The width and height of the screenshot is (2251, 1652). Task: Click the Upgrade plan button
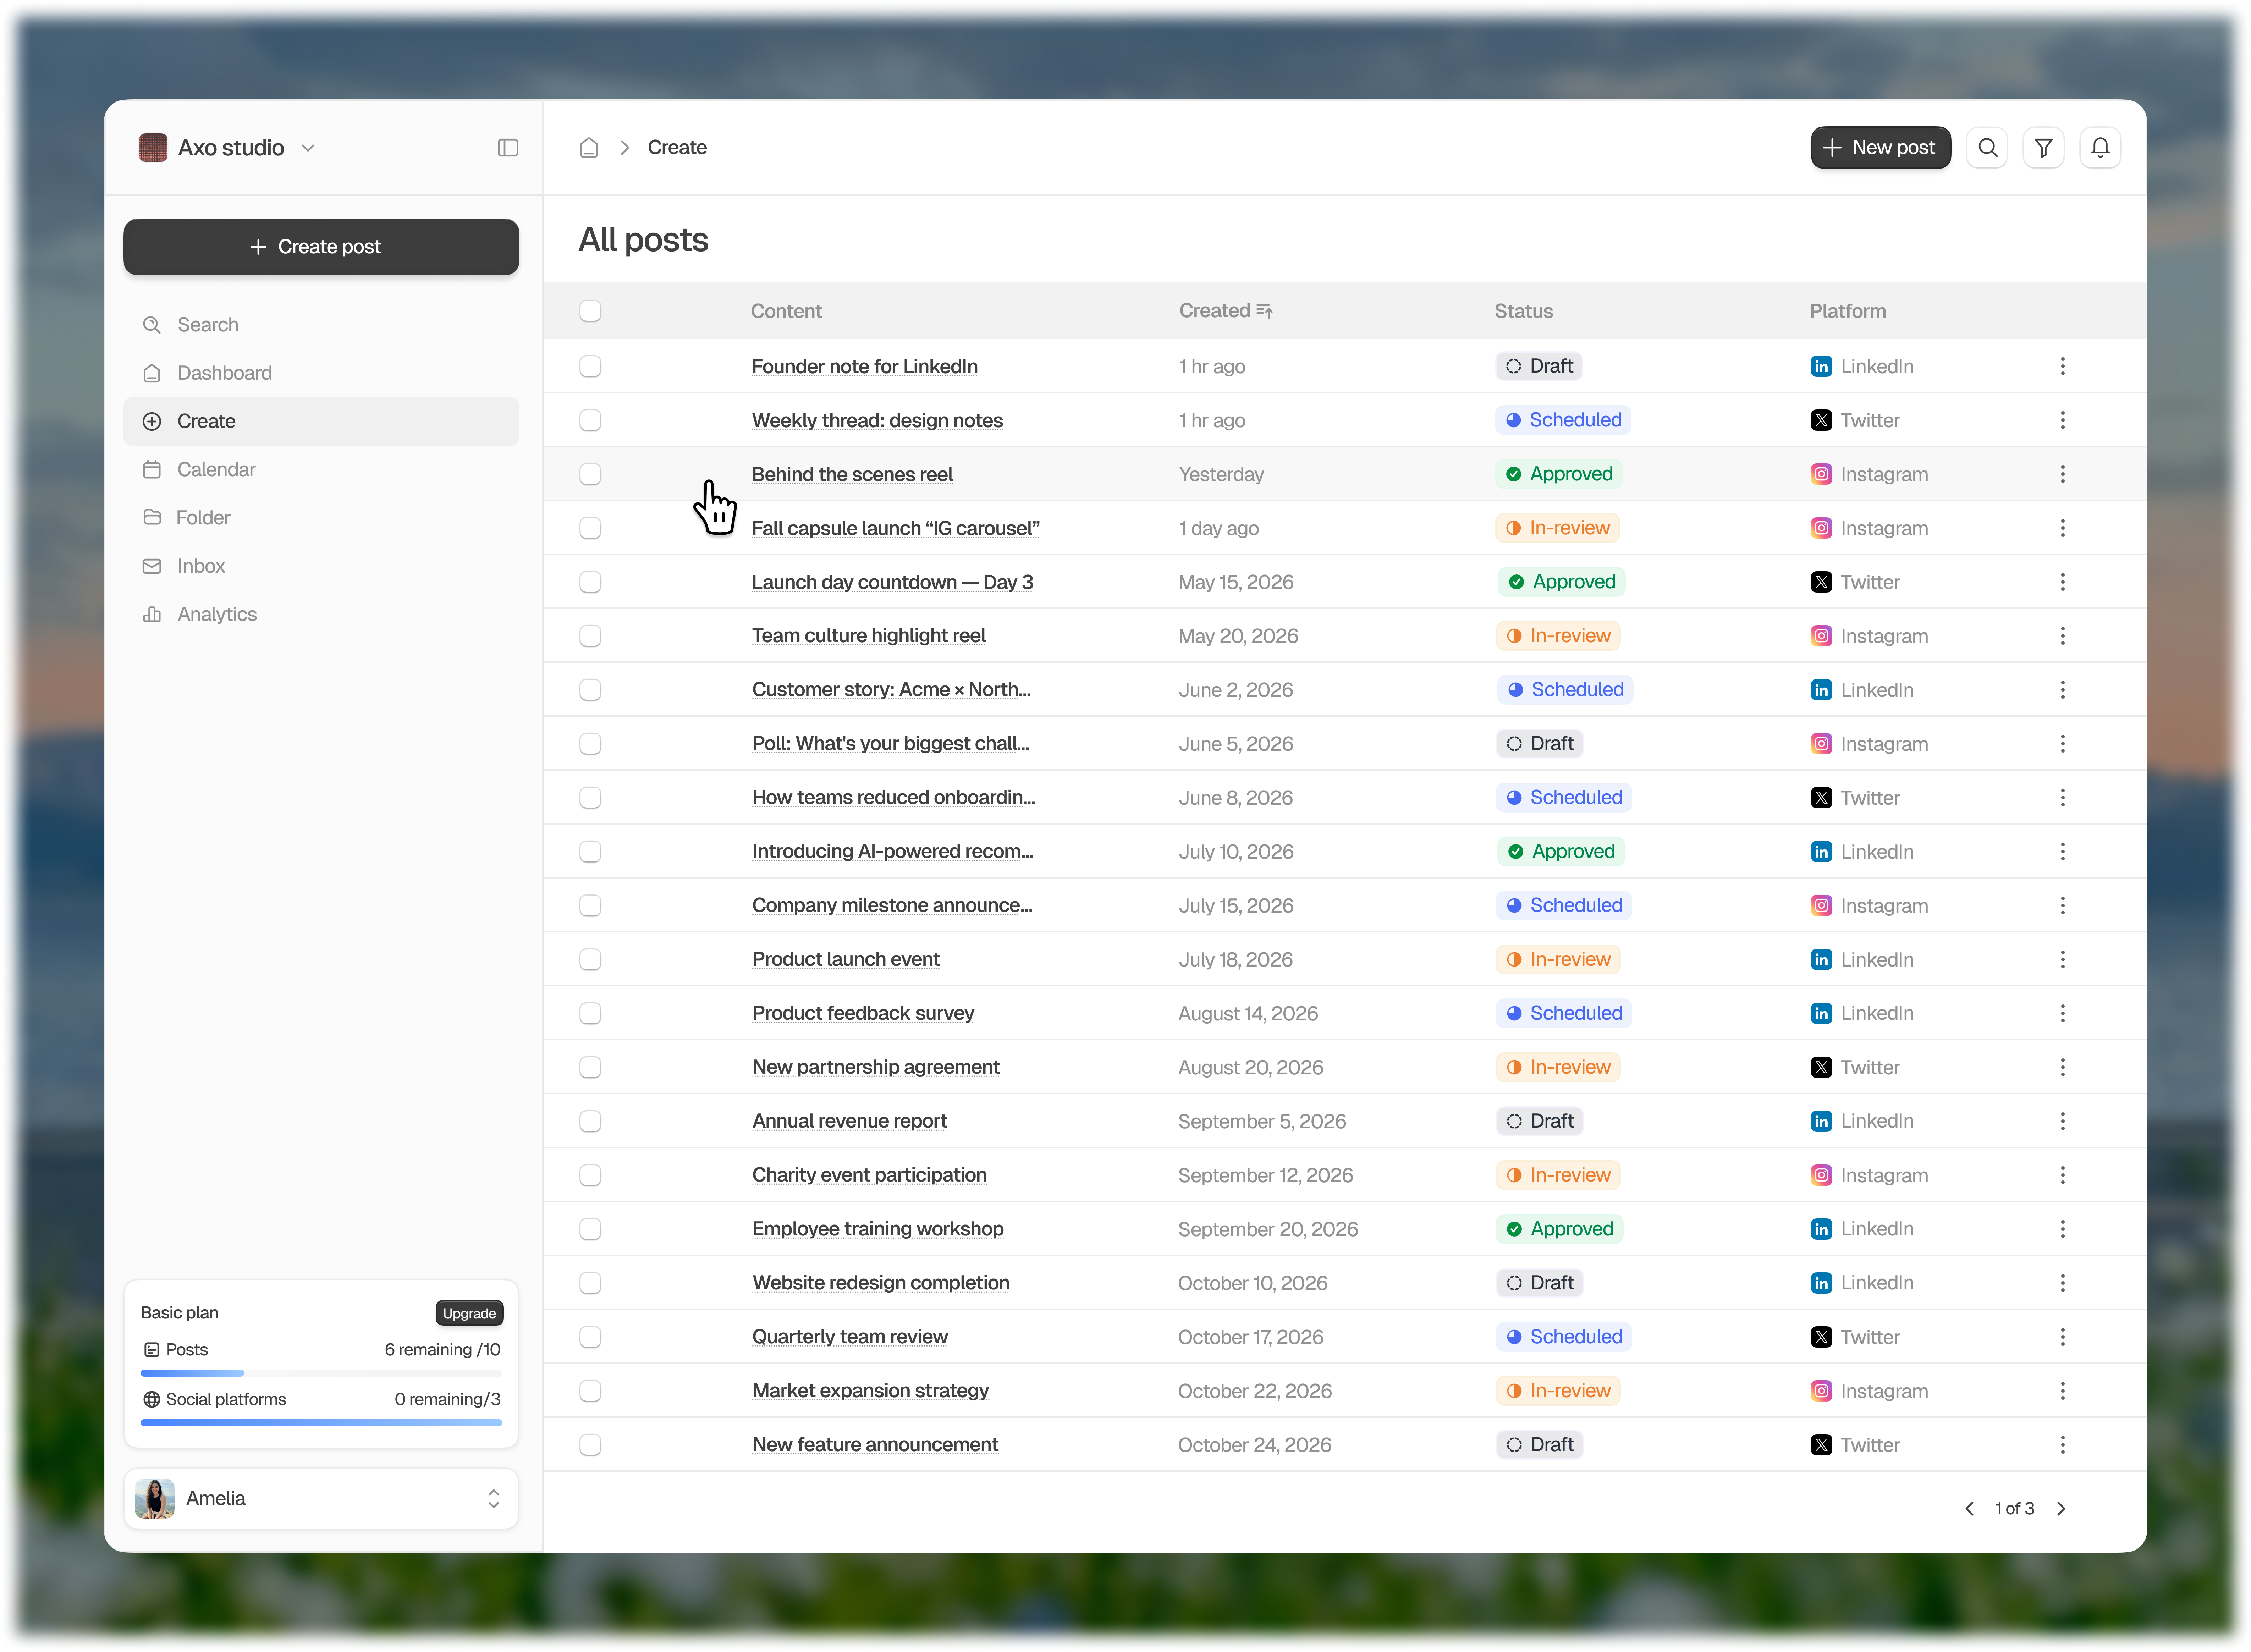[469, 1313]
